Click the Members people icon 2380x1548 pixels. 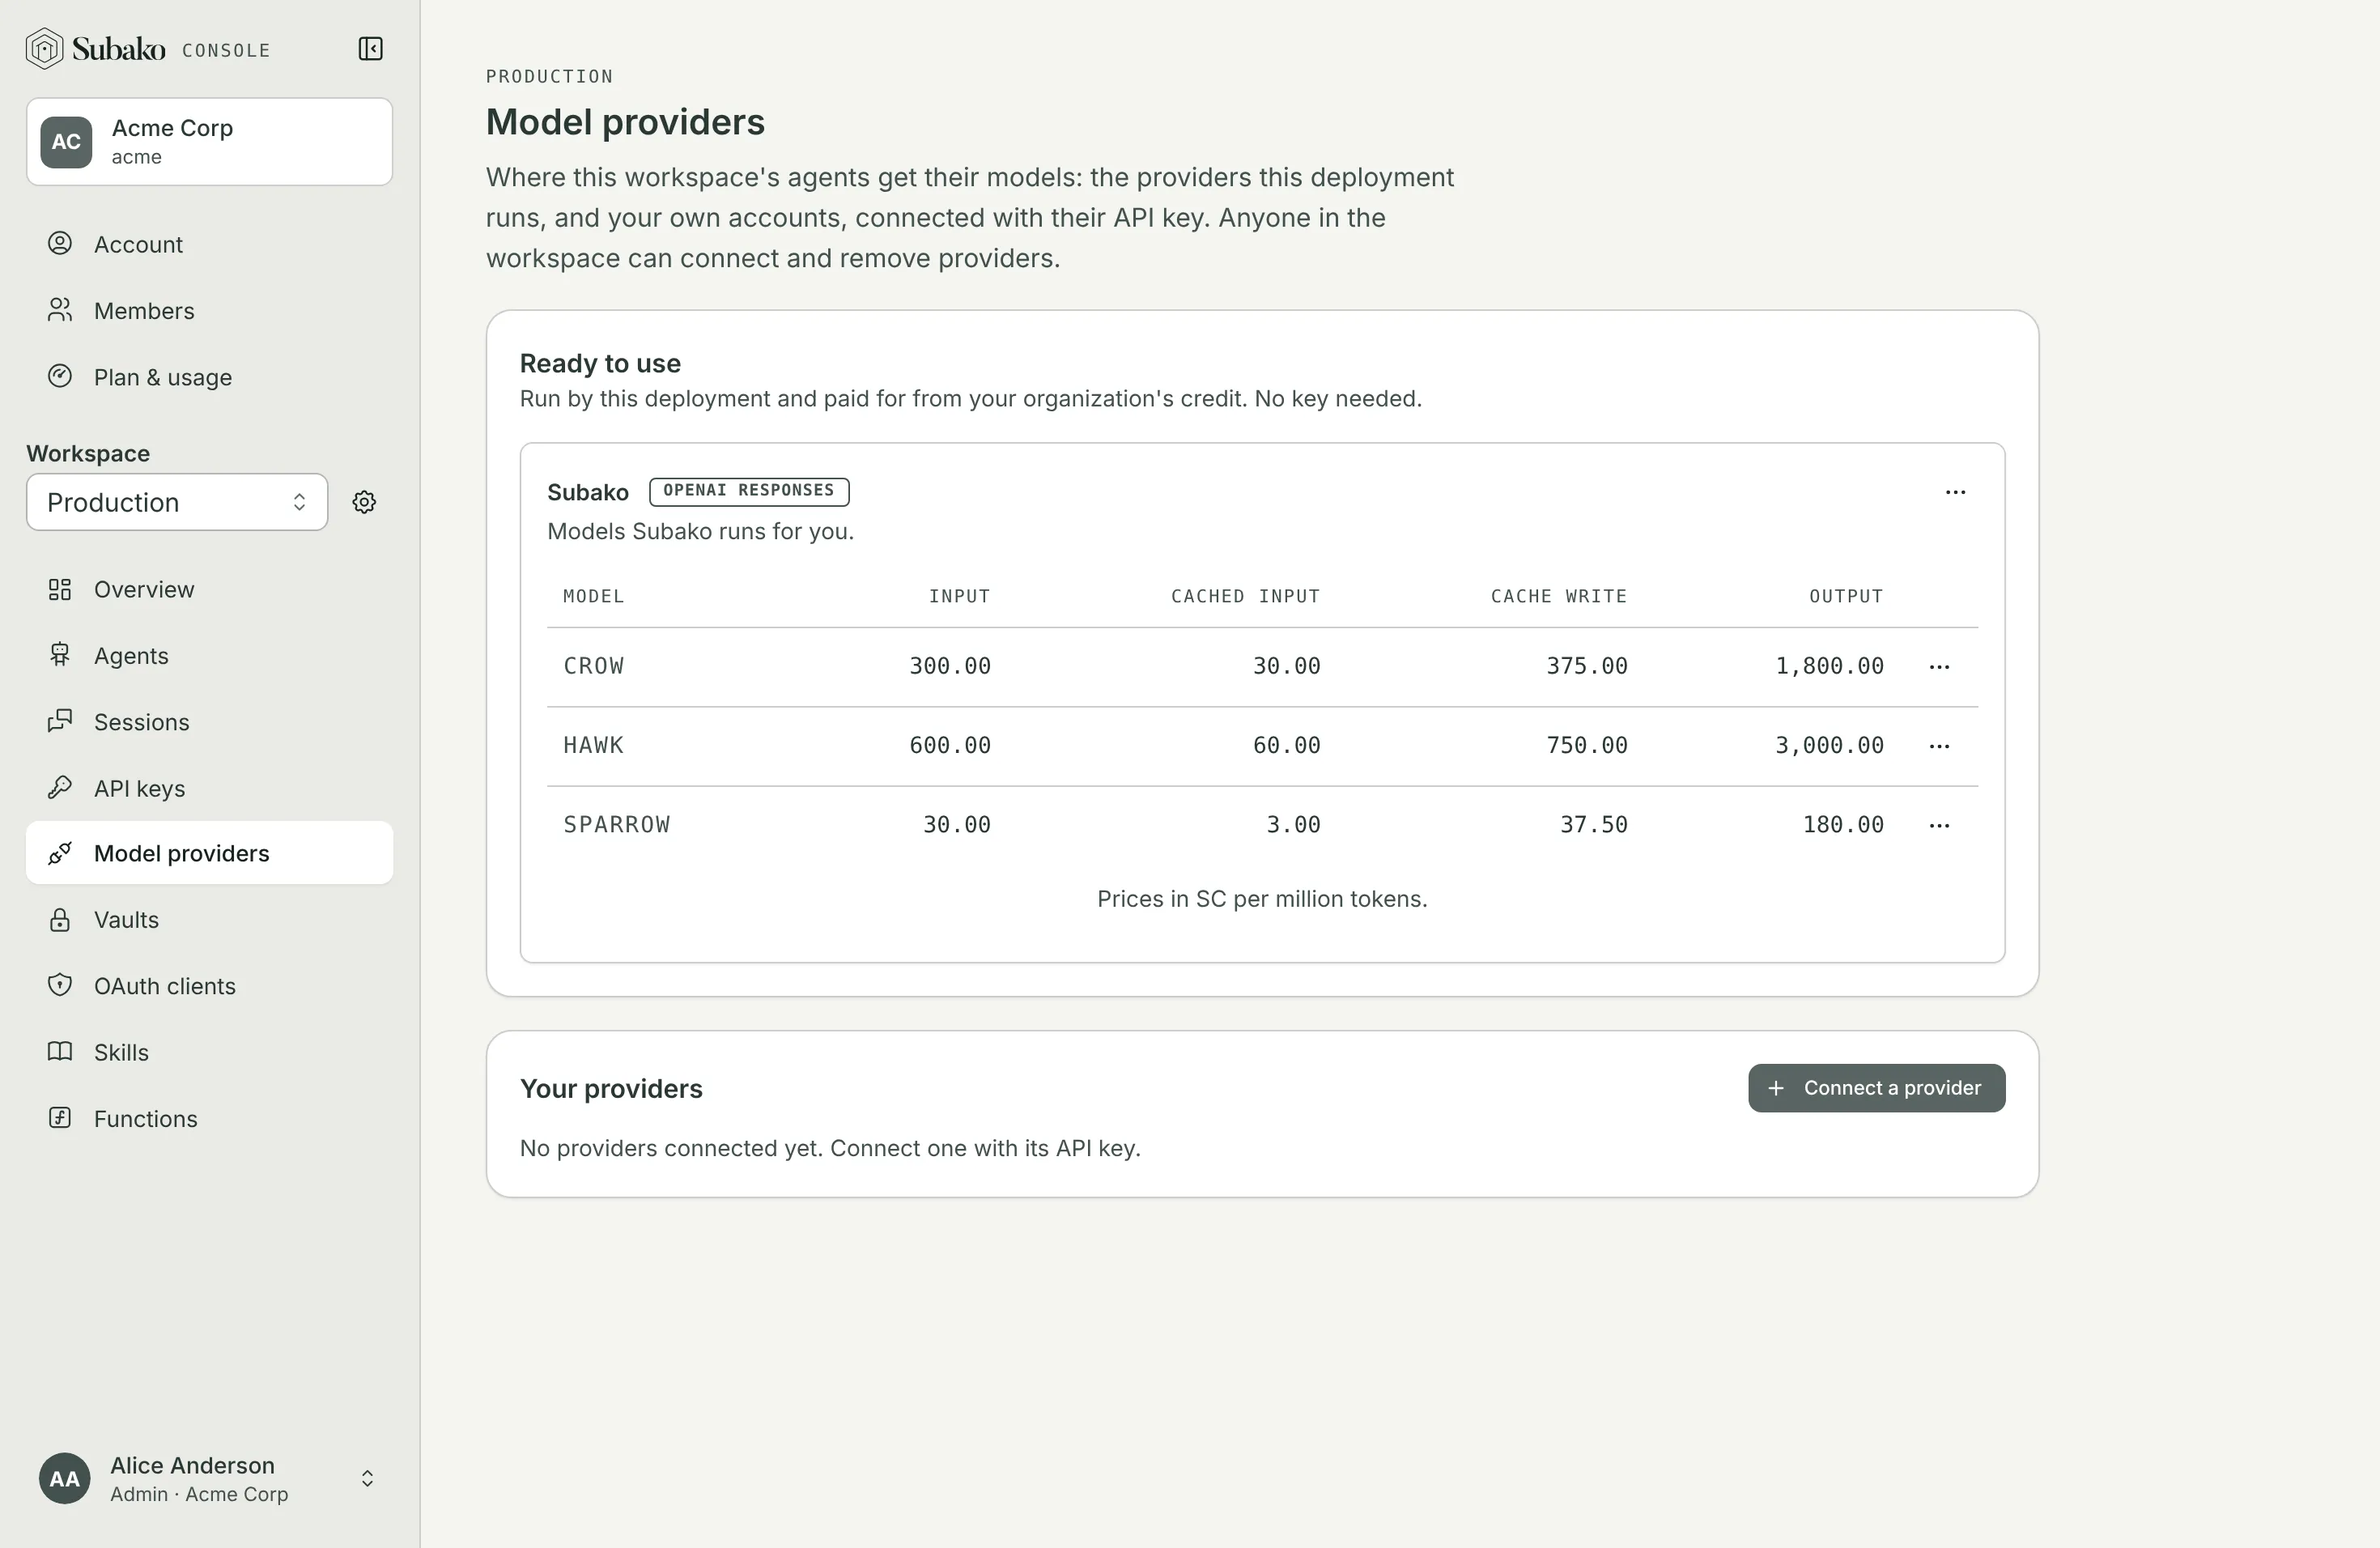tap(60, 310)
